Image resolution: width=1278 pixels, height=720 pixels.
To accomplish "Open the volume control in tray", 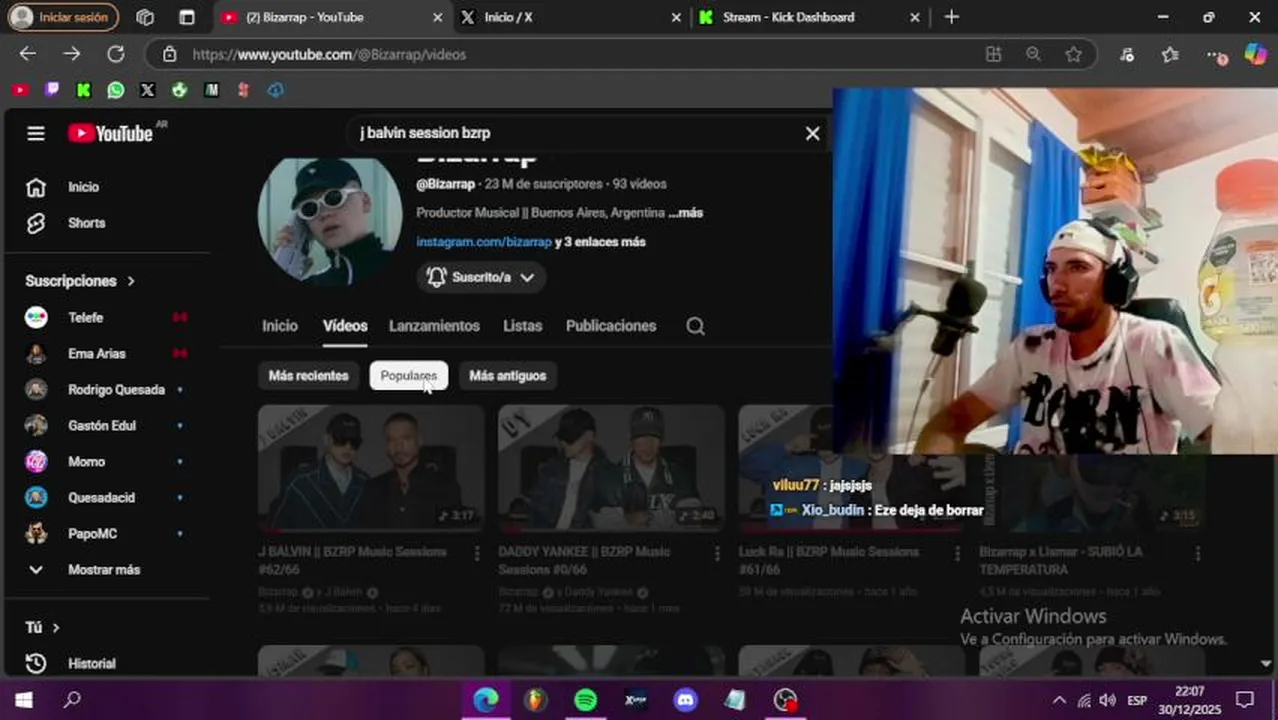I will 1107,700.
